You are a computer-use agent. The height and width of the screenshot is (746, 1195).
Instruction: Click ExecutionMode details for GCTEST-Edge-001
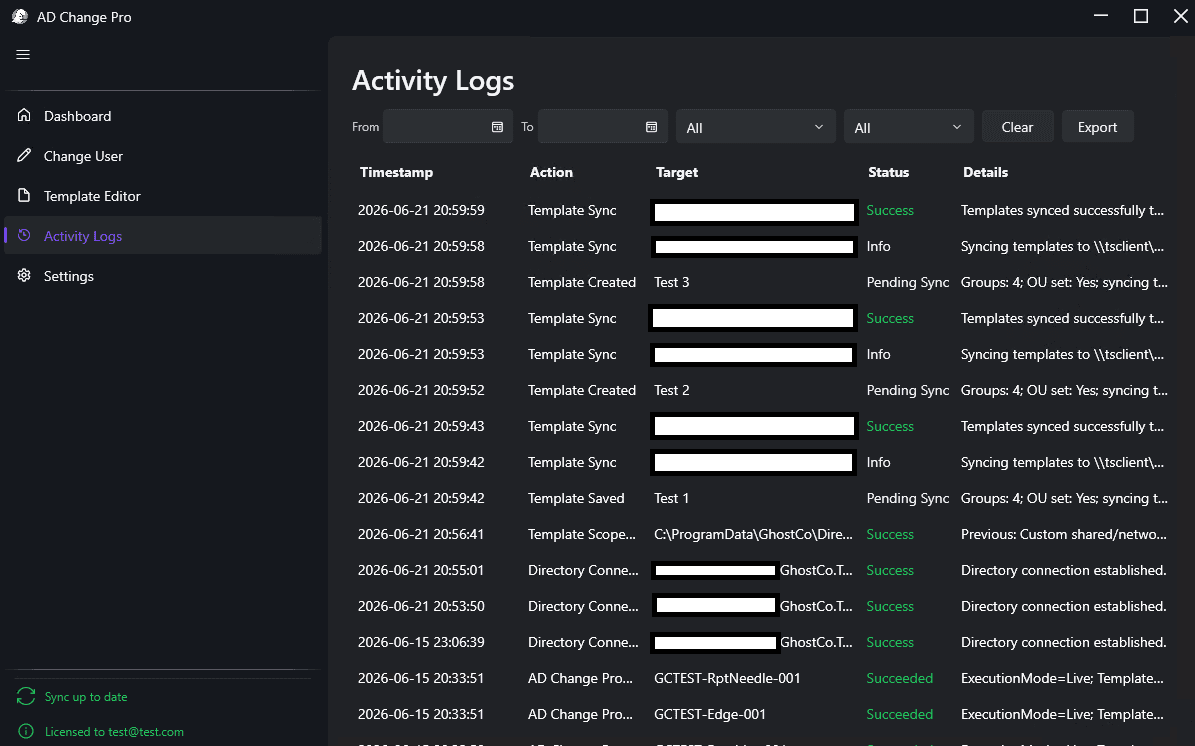(x=1062, y=714)
